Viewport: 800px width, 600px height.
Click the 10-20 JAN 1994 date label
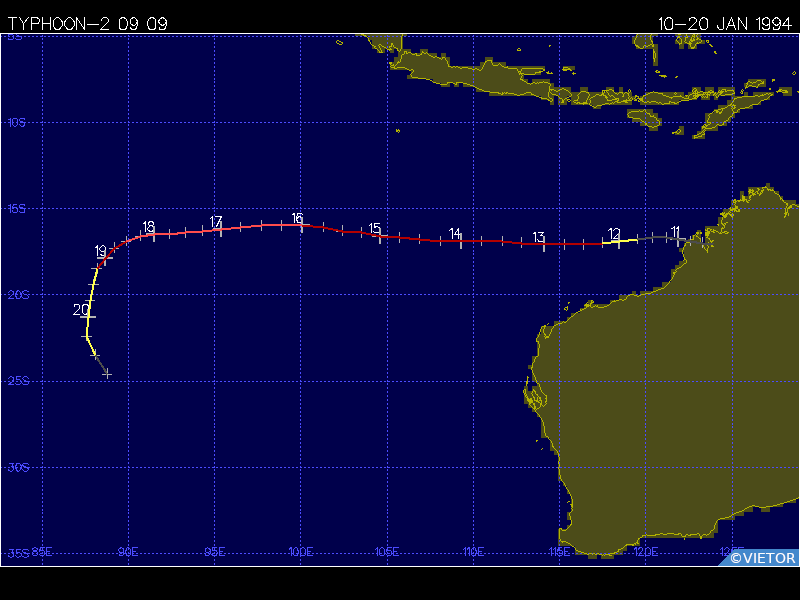724,20
